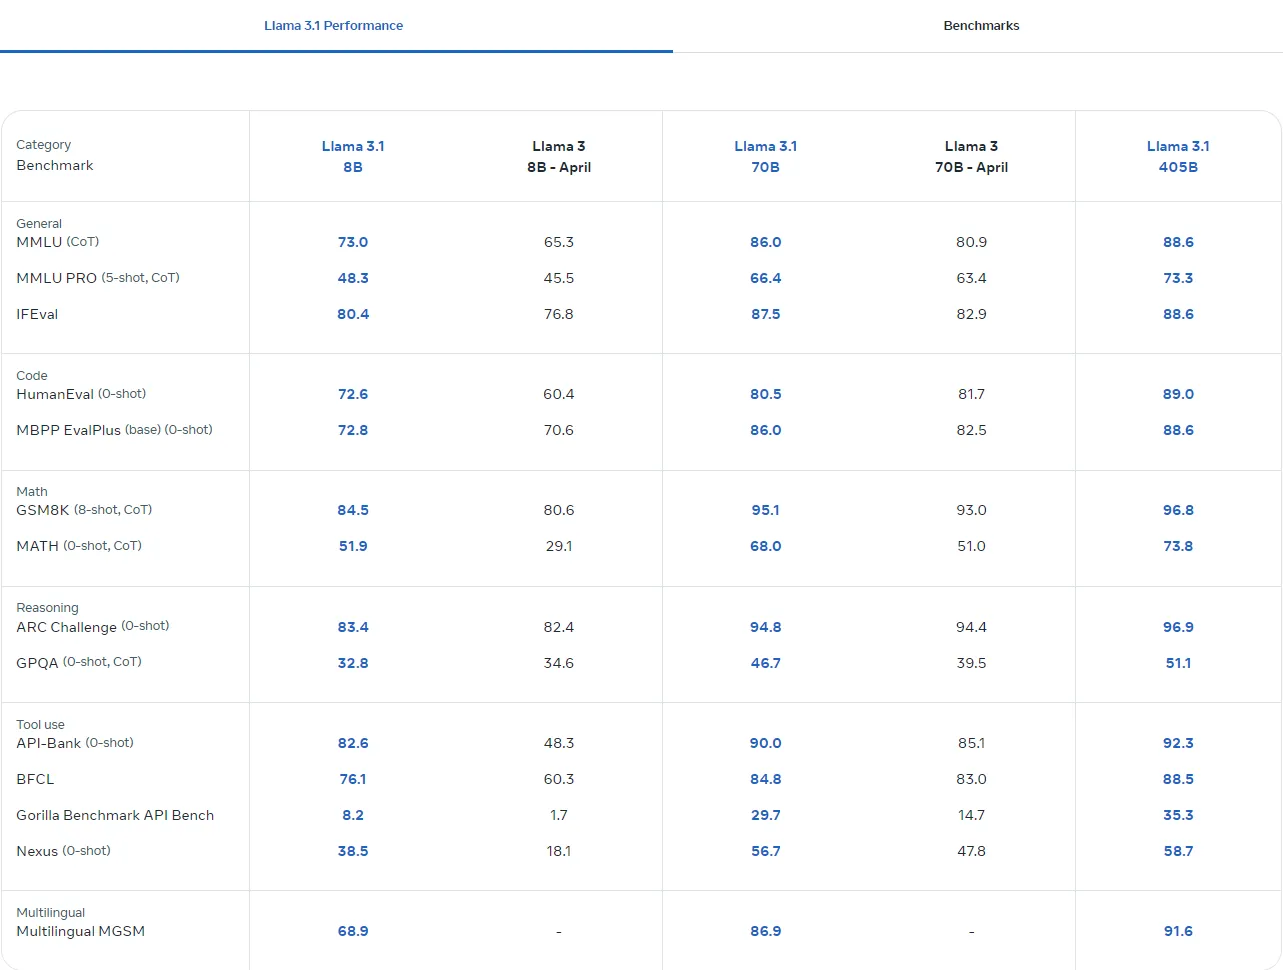1283x970 pixels.
Task: Click the 91.6 Multilingual MGSM score
Action: click(x=1178, y=931)
